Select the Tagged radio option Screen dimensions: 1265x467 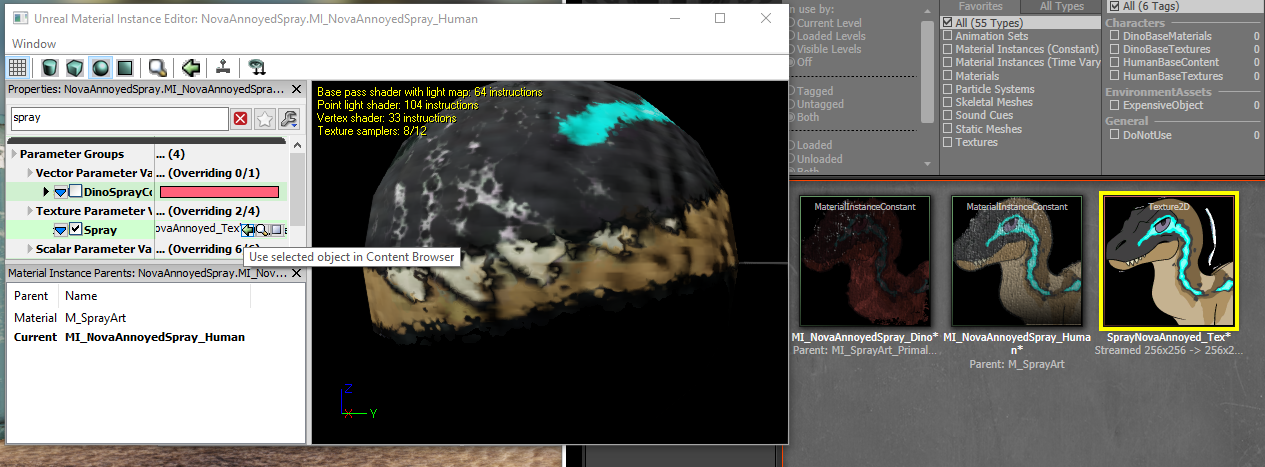[x=793, y=90]
